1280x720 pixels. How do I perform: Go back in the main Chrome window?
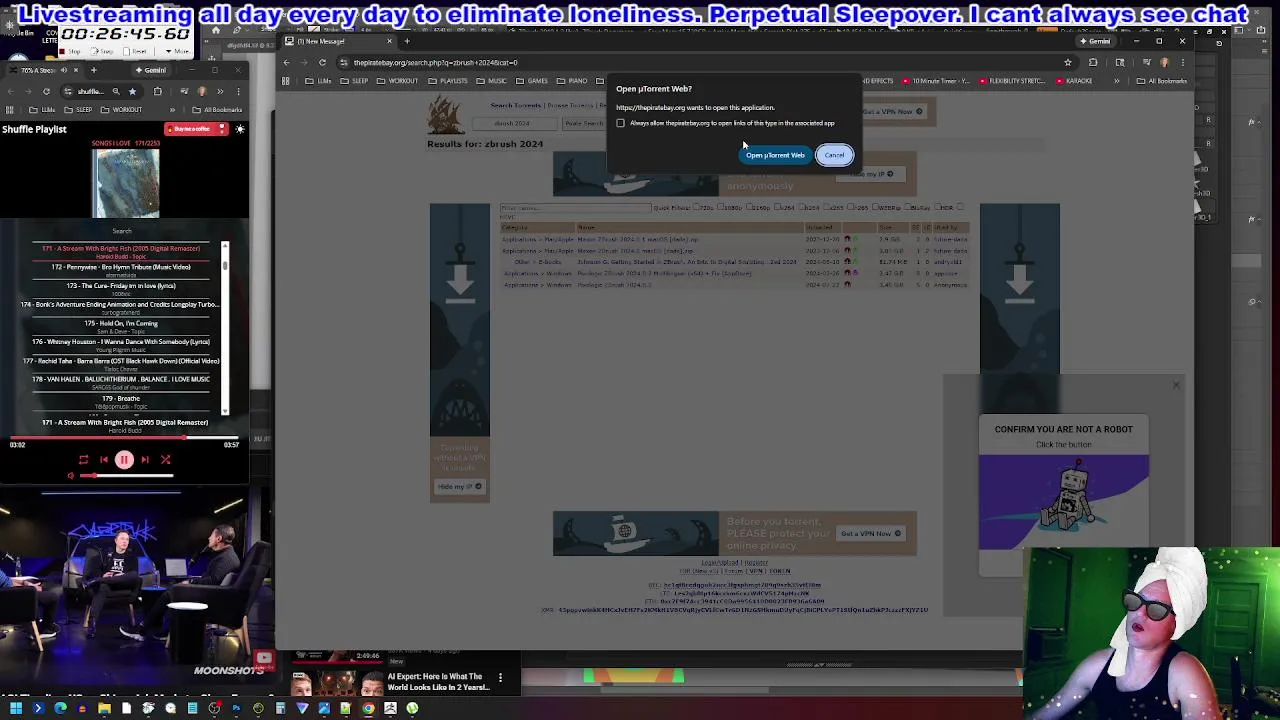click(286, 62)
